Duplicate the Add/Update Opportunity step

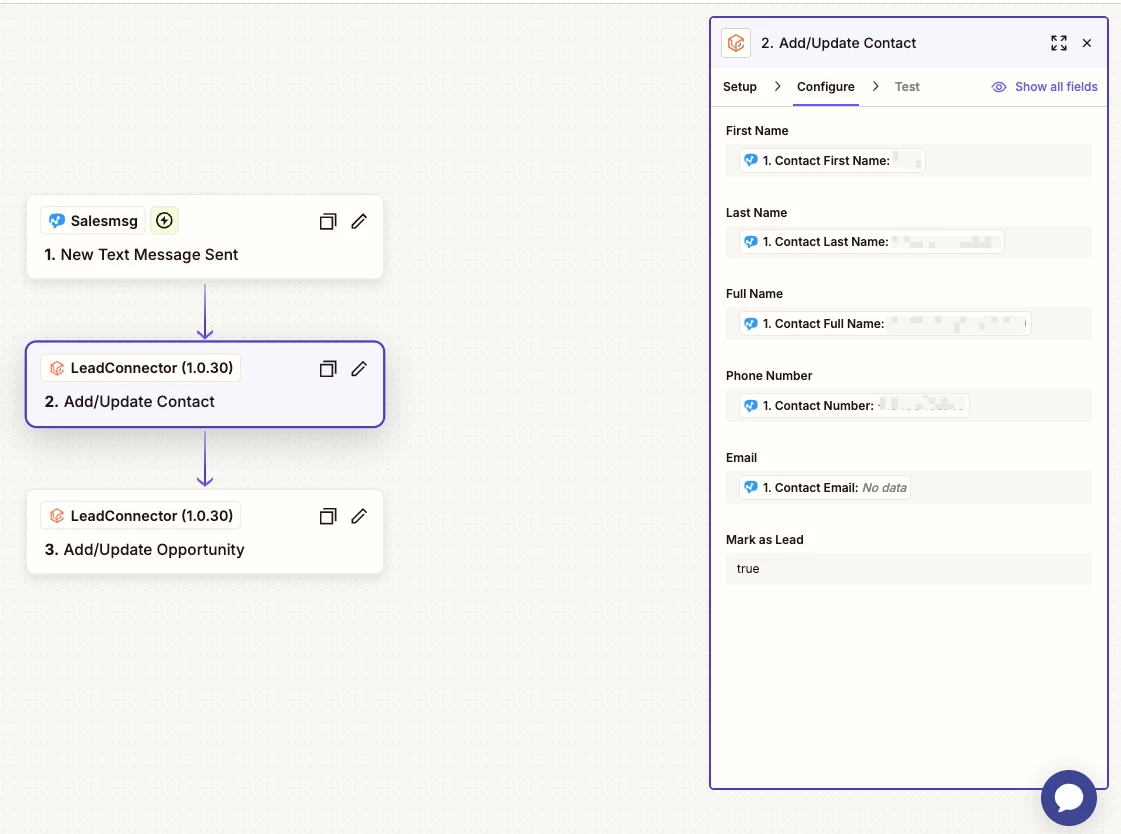coord(328,517)
